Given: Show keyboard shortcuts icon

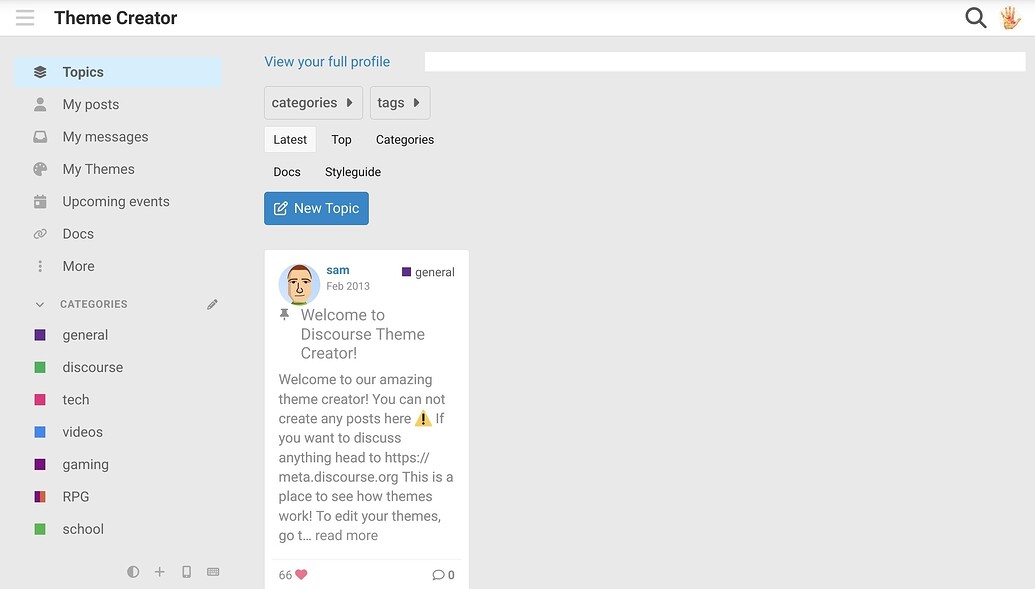Looking at the screenshot, I should click(x=213, y=572).
